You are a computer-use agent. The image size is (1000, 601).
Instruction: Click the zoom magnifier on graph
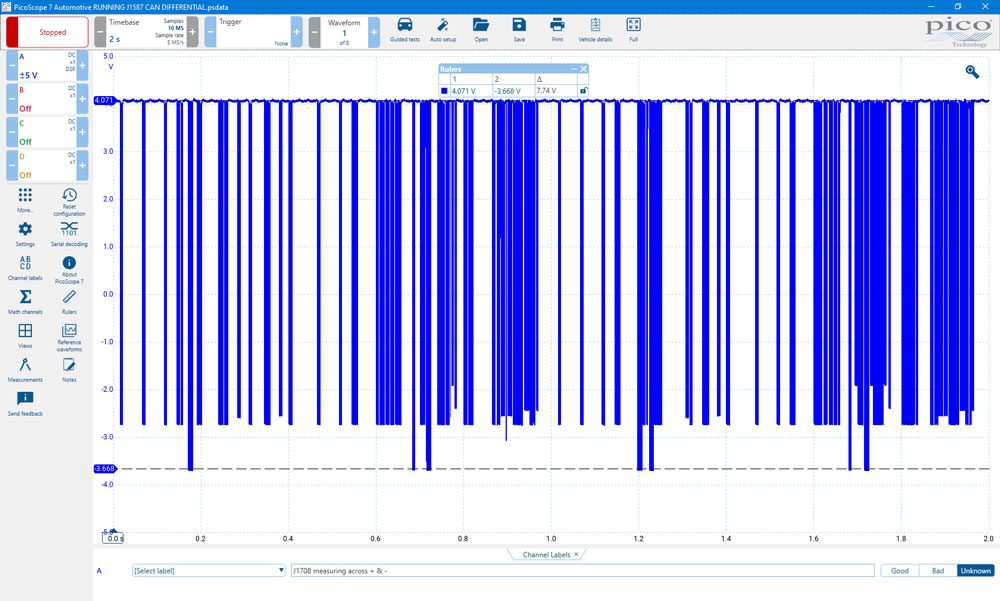(972, 71)
